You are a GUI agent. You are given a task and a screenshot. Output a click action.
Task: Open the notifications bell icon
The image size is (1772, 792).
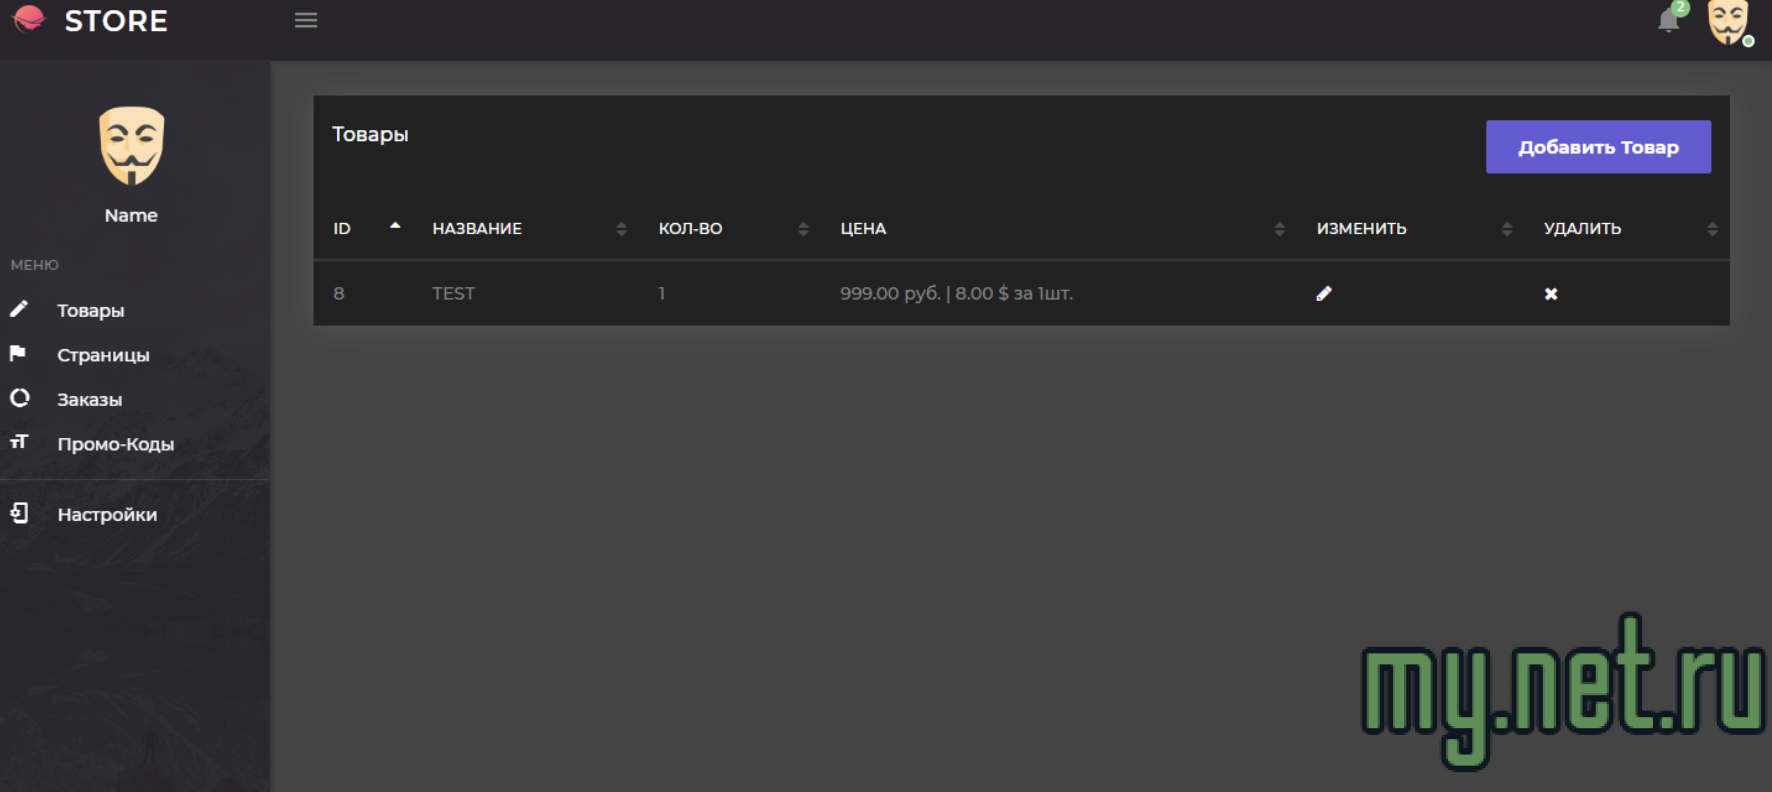coord(1668,21)
